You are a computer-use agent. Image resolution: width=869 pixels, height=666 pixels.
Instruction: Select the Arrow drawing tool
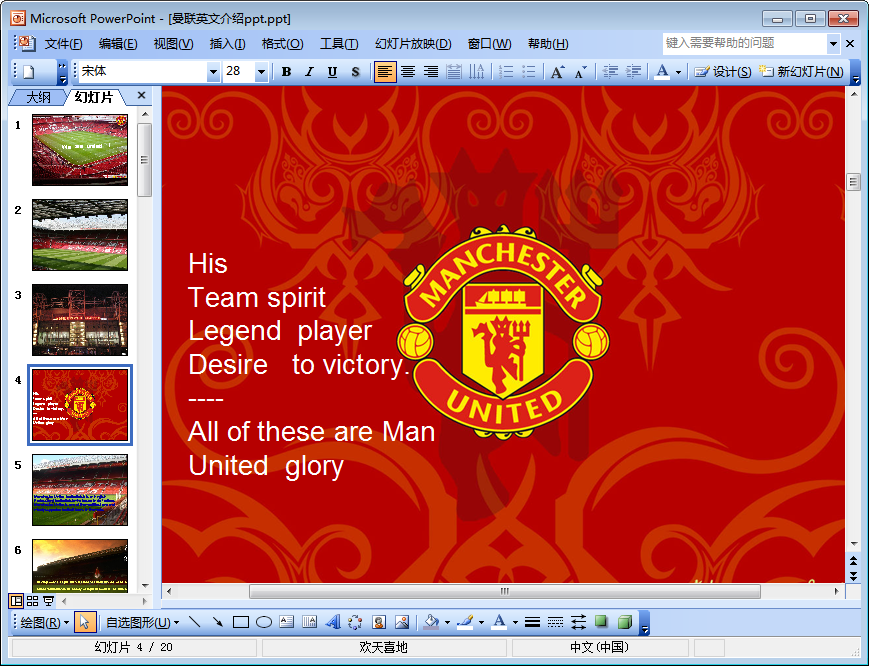[x=217, y=622]
